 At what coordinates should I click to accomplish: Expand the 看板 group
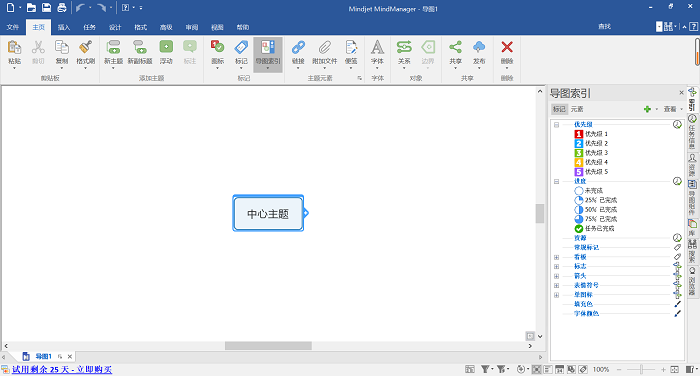pyautogui.click(x=557, y=257)
